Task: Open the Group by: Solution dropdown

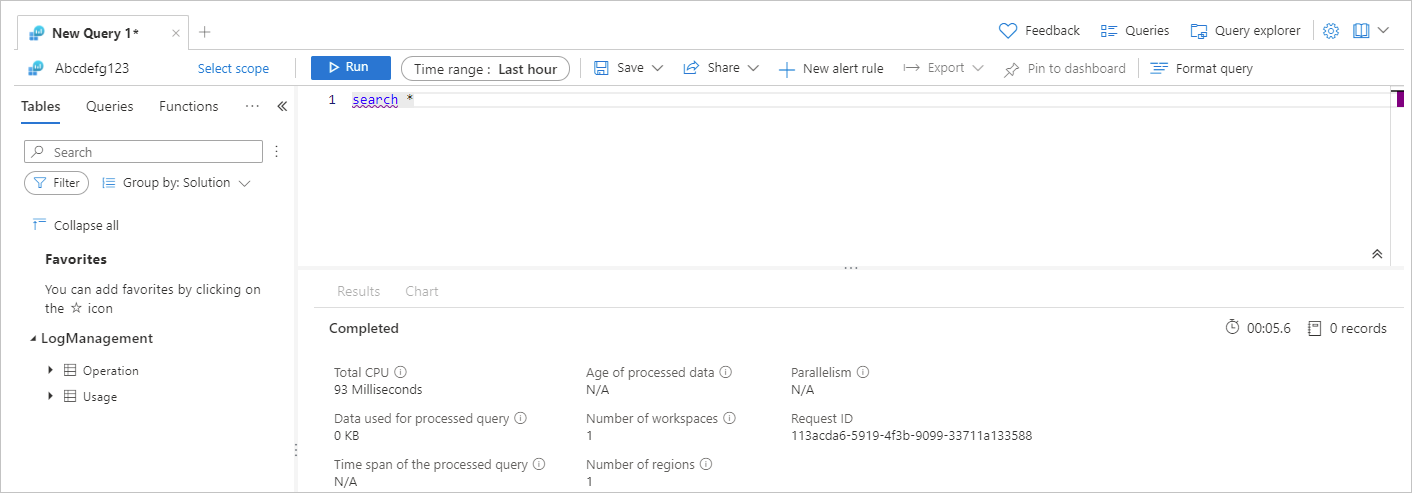Action: tap(176, 183)
